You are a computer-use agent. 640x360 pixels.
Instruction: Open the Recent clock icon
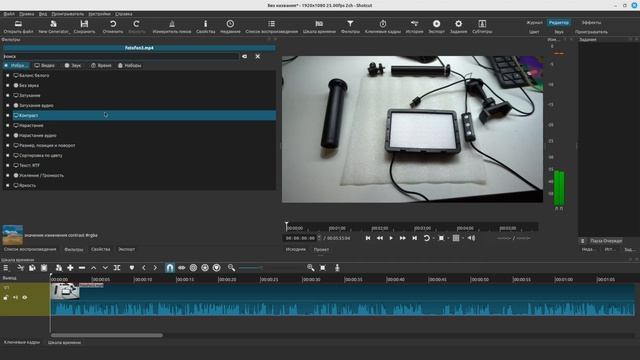tap(230, 24)
